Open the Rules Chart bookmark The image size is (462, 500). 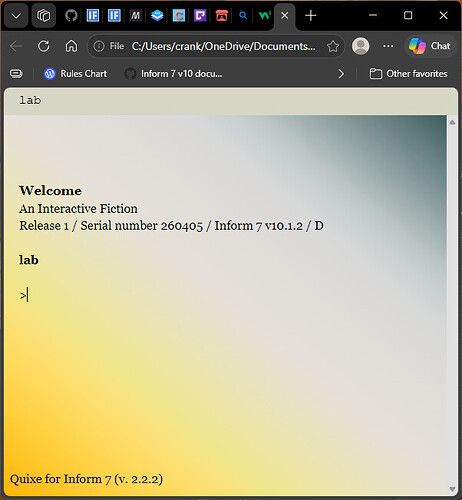(x=76, y=74)
